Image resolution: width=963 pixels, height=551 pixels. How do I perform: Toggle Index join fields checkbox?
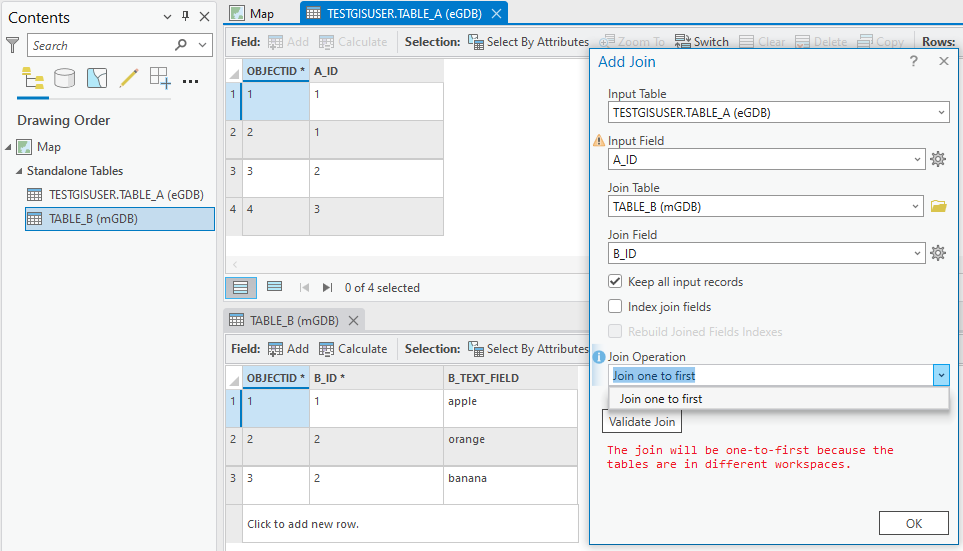pos(615,307)
